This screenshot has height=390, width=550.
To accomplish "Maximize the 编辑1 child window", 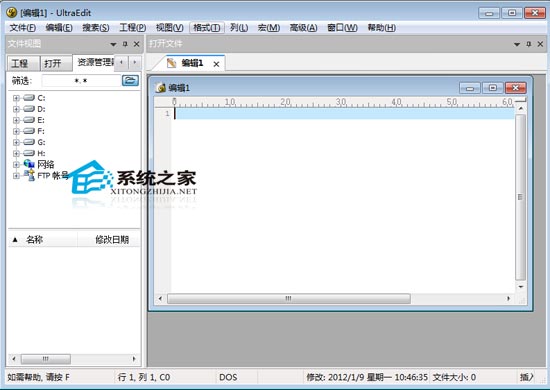I will pyautogui.click(x=492, y=88).
